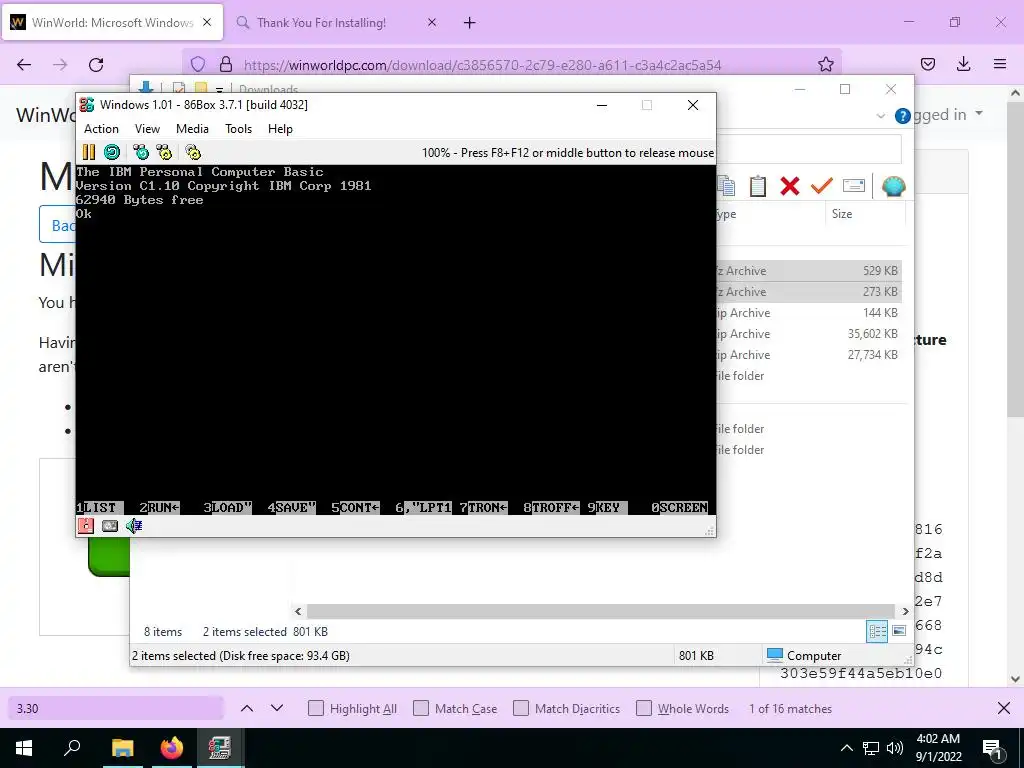Image resolution: width=1024 pixels, height=768 pixels.
Task: Send Ctrl+Alt+Del via 86Box toolbar icon
Action: [140, 152]
